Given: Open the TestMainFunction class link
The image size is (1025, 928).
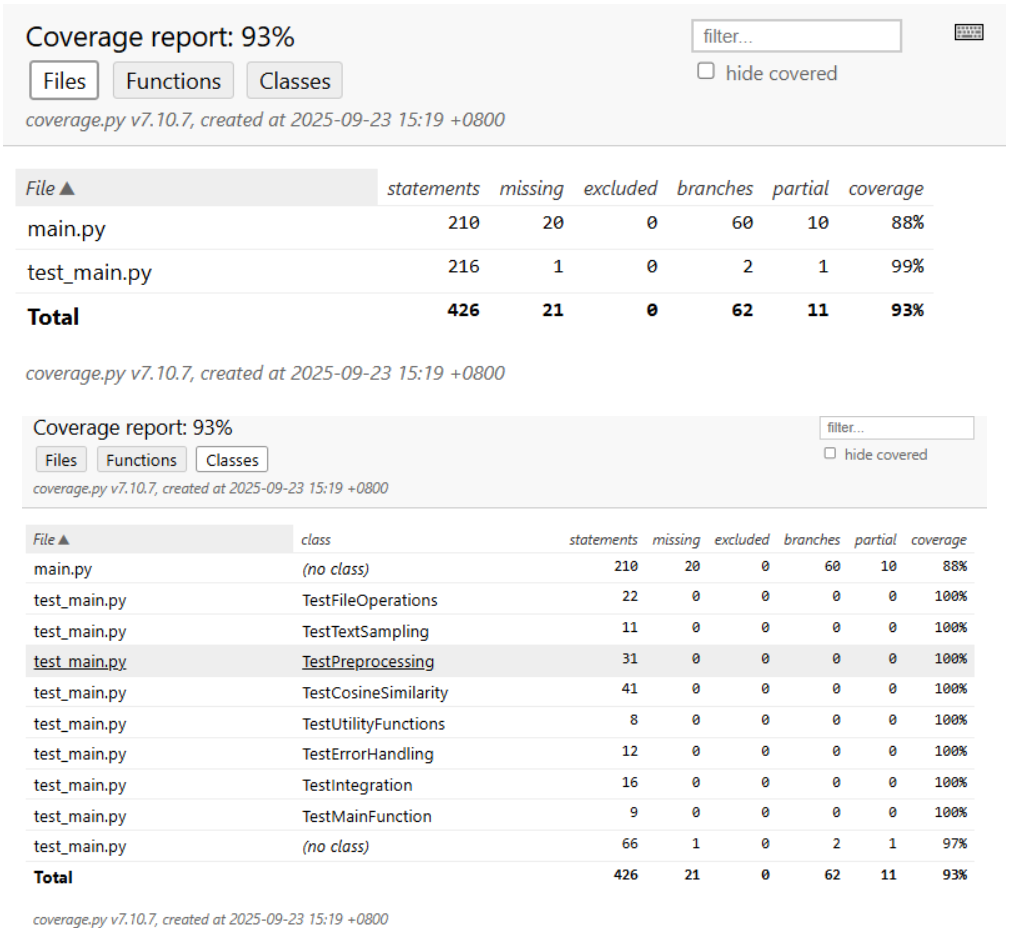Looking at the screenshot, I should (367, 816).
